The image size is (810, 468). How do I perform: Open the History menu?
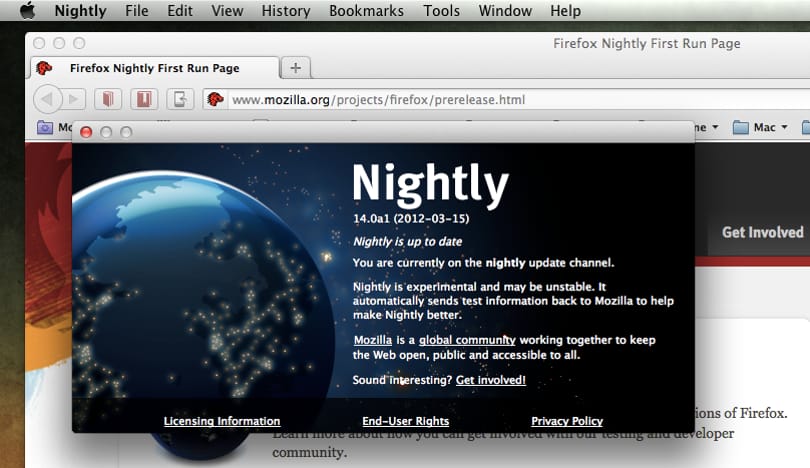click(x=286, y=10)
